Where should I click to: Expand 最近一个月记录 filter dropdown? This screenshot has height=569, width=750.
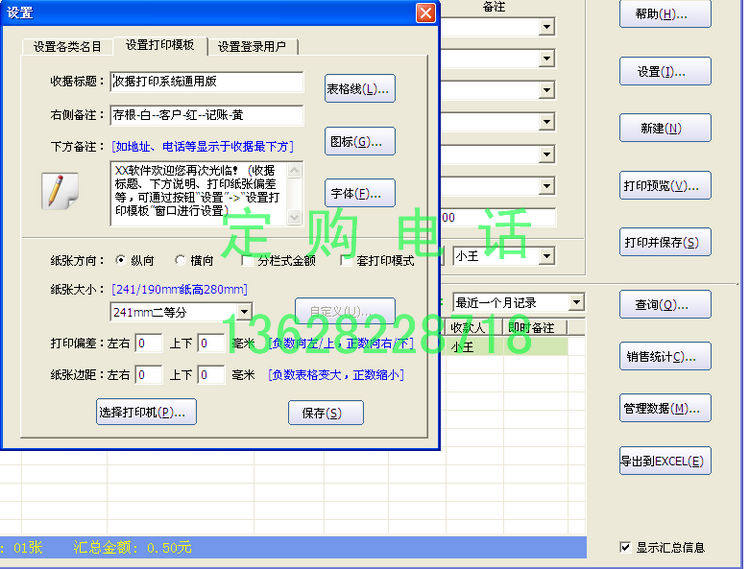577,302
